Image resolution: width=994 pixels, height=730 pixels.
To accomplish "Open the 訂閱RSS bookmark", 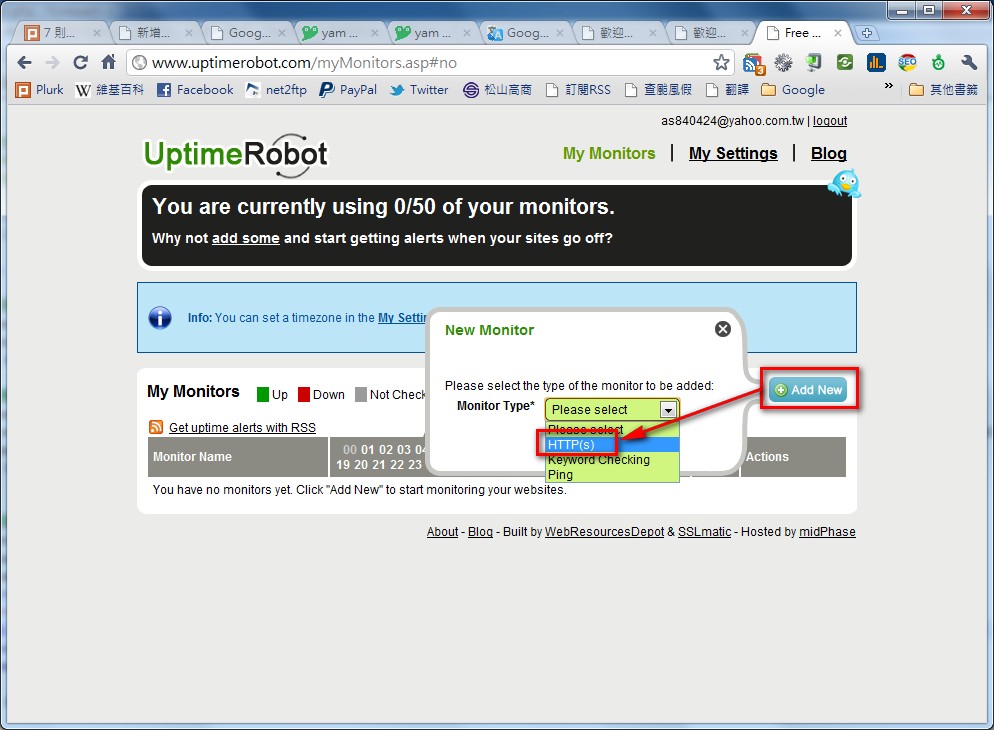I will click(578, 89).
